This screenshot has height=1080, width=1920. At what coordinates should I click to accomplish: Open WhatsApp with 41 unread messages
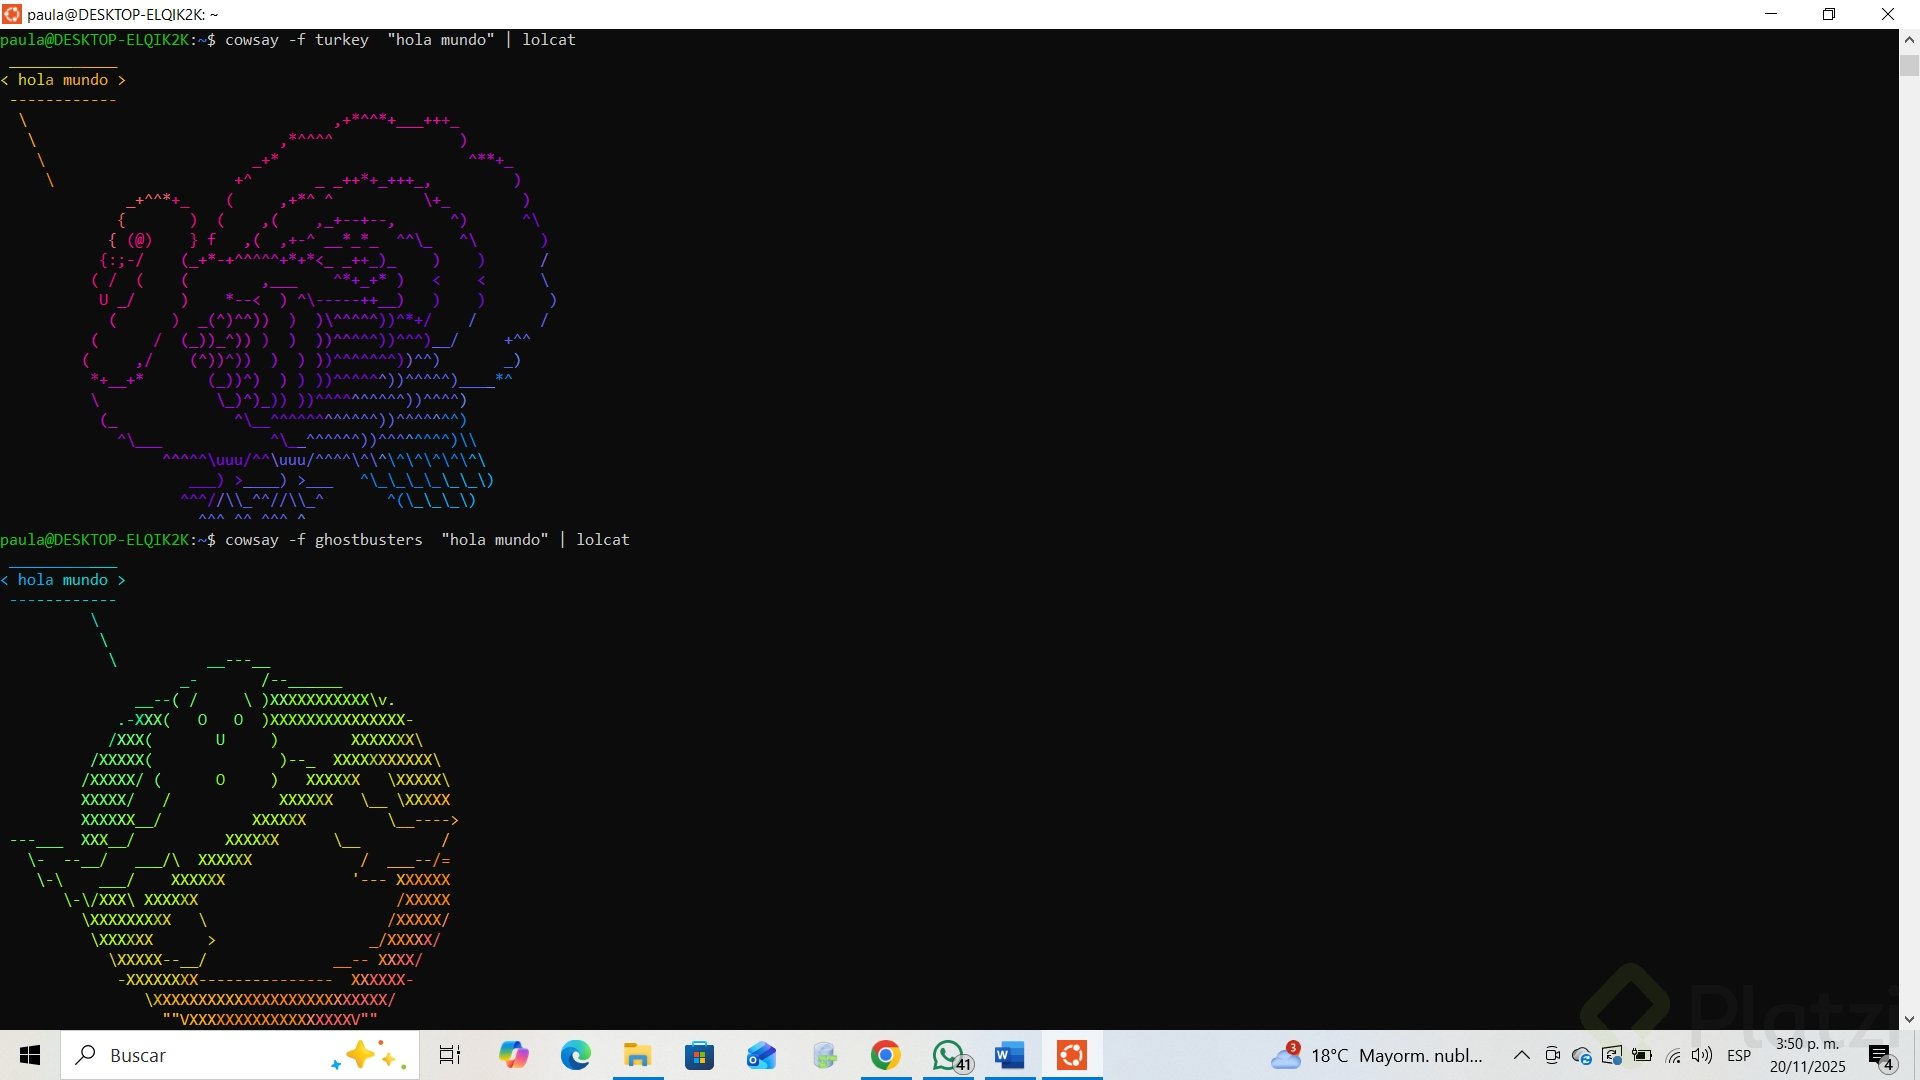948,1055
